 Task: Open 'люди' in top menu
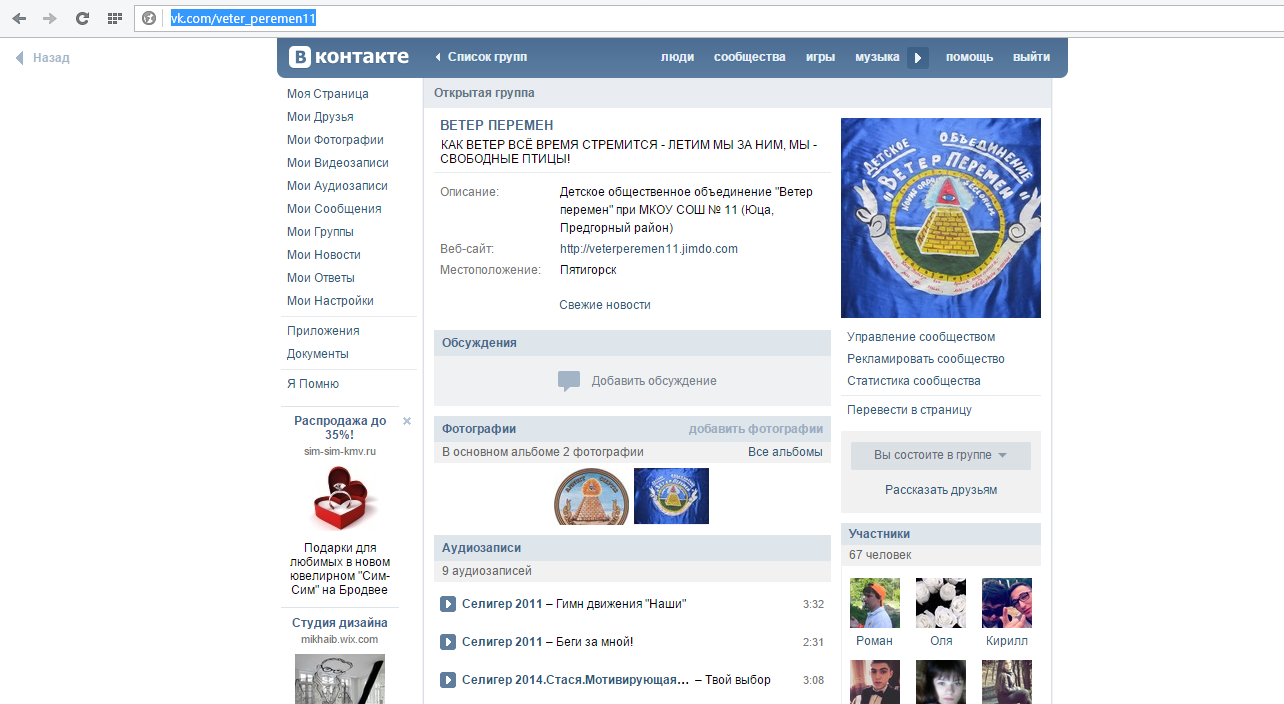(x=677, y=57)
